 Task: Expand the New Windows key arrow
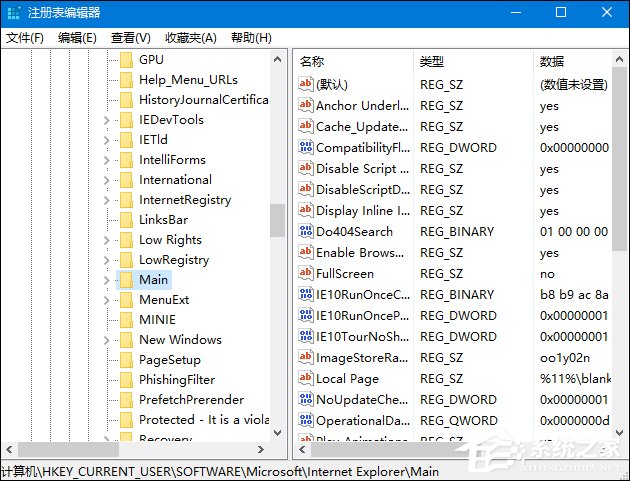(x=107, y=340)
